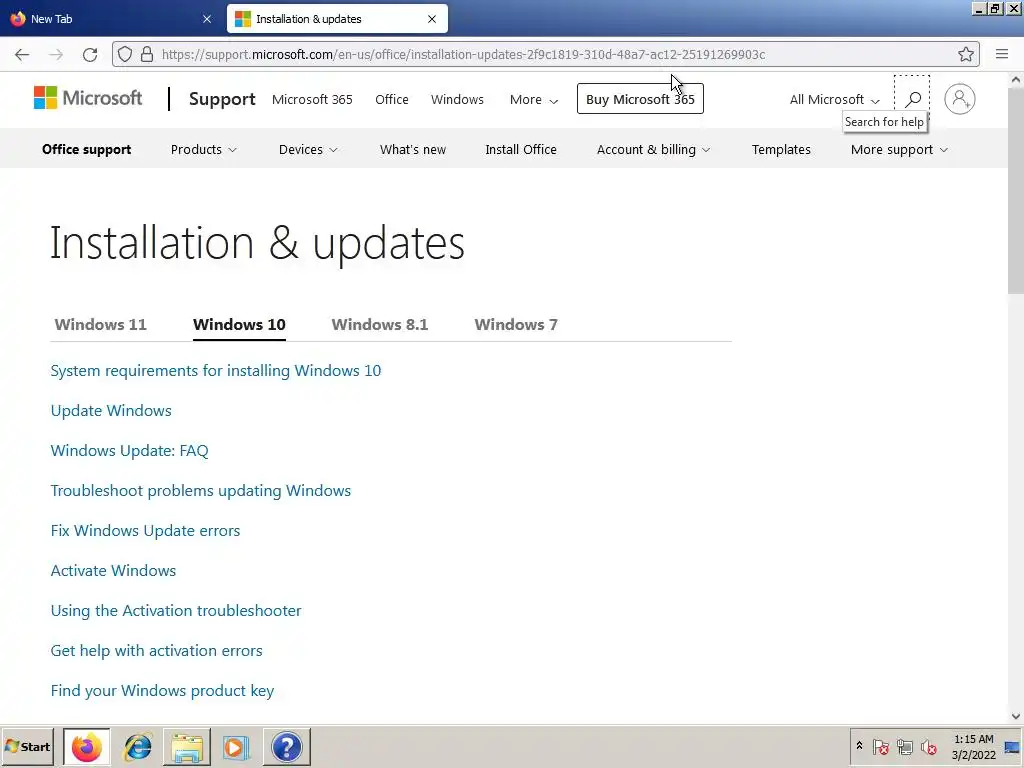Close the Installation & updates tab

click(432, 19)
